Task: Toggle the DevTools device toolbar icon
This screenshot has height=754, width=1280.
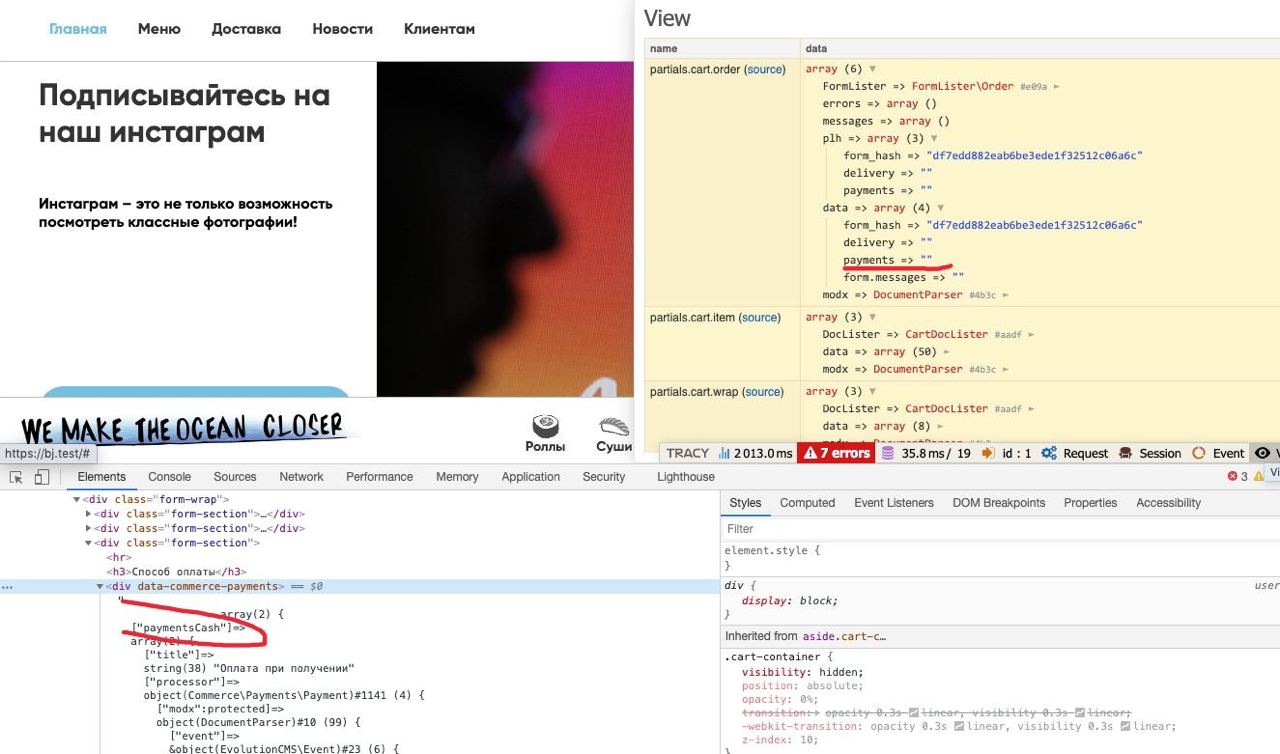Action: tap(42, 477)
